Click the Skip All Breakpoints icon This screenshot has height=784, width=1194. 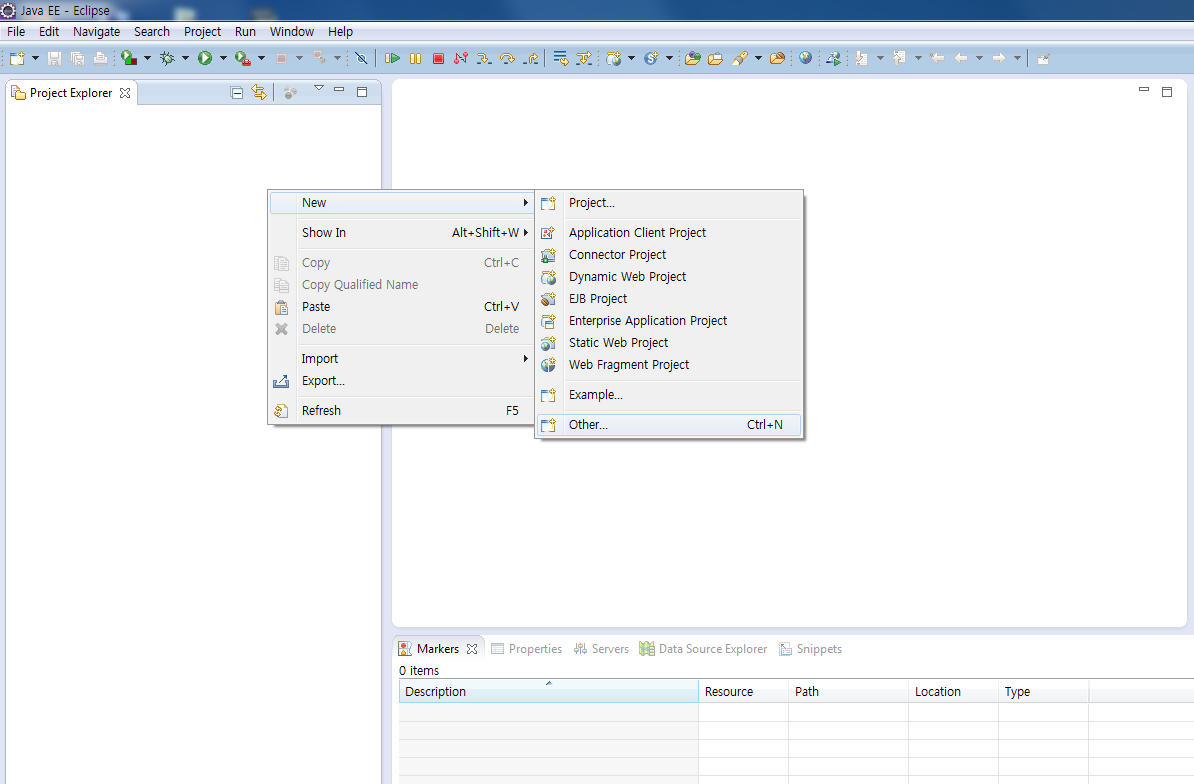361,59
